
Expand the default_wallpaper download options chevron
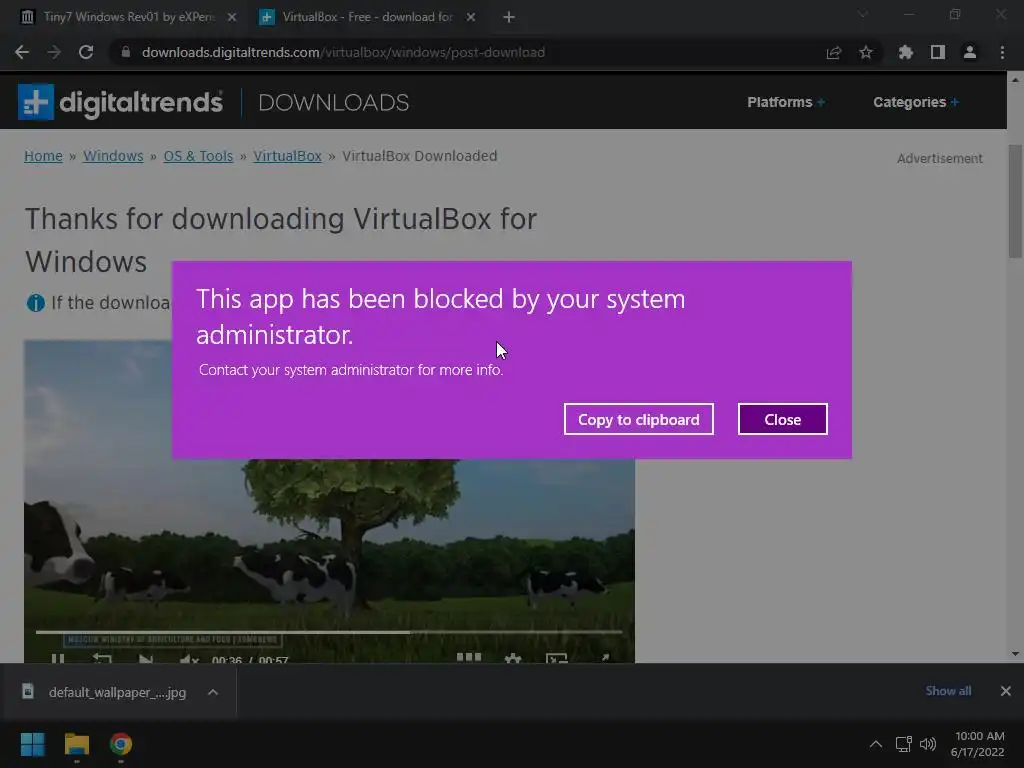click(x=213, y=692)
